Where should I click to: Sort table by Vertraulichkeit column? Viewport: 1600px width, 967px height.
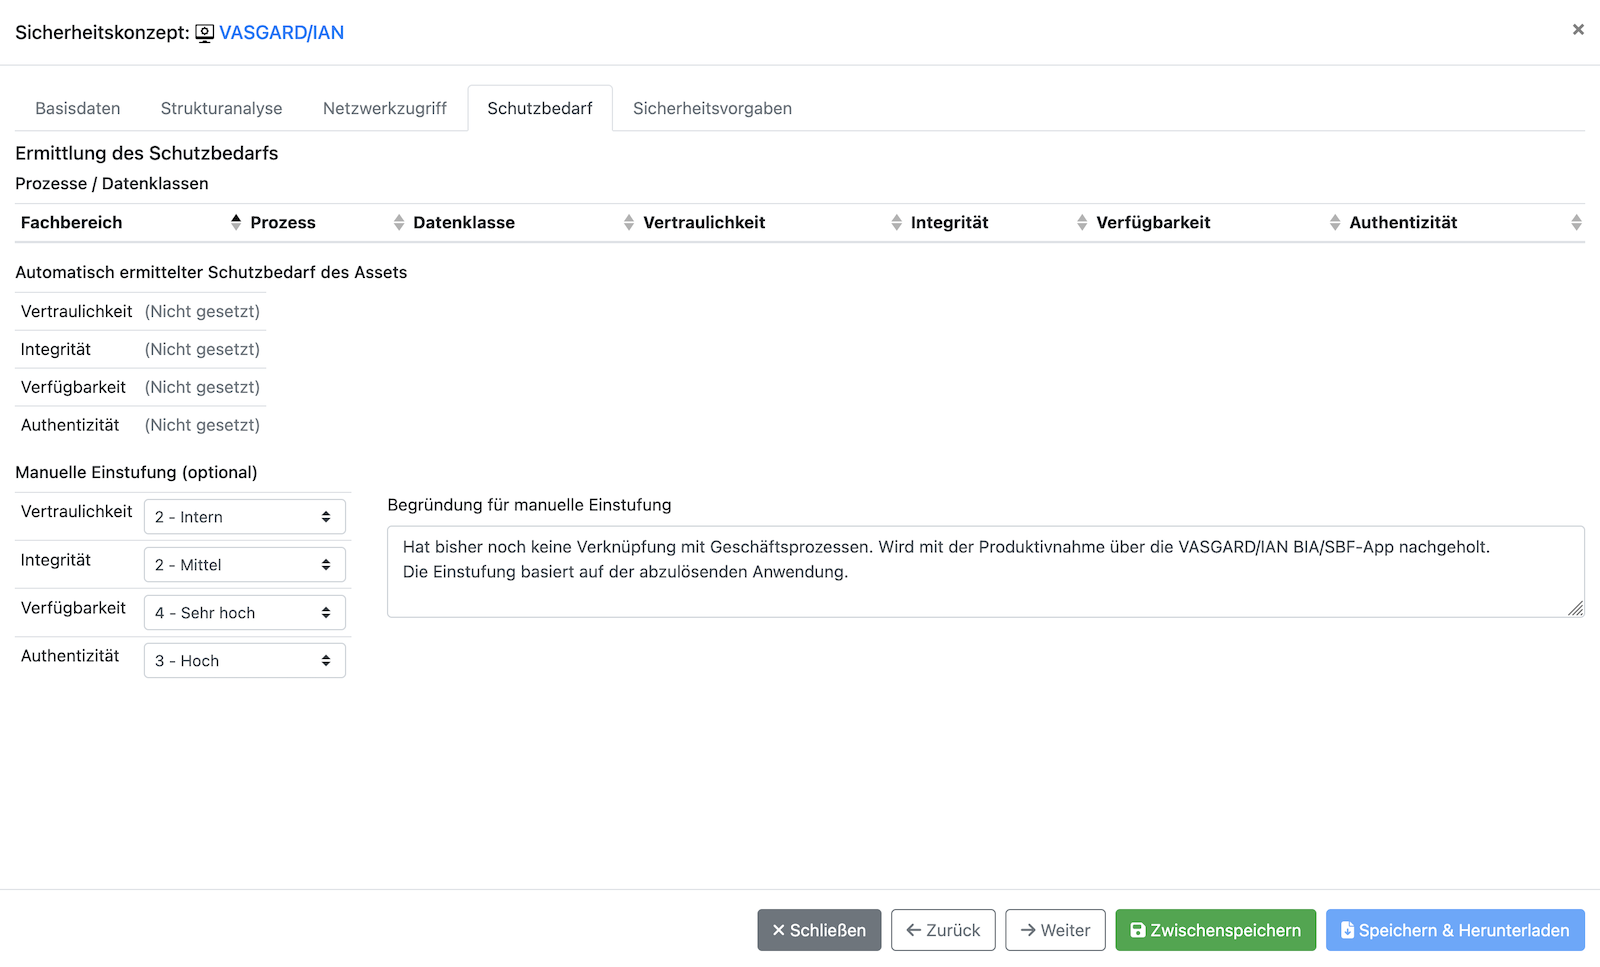point(704,223)
